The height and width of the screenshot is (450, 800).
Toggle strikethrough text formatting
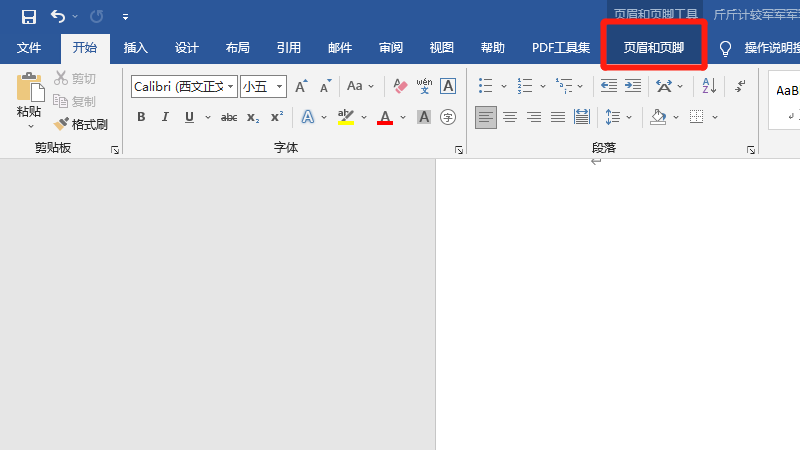pyautogui.click(x=228, y=117)
